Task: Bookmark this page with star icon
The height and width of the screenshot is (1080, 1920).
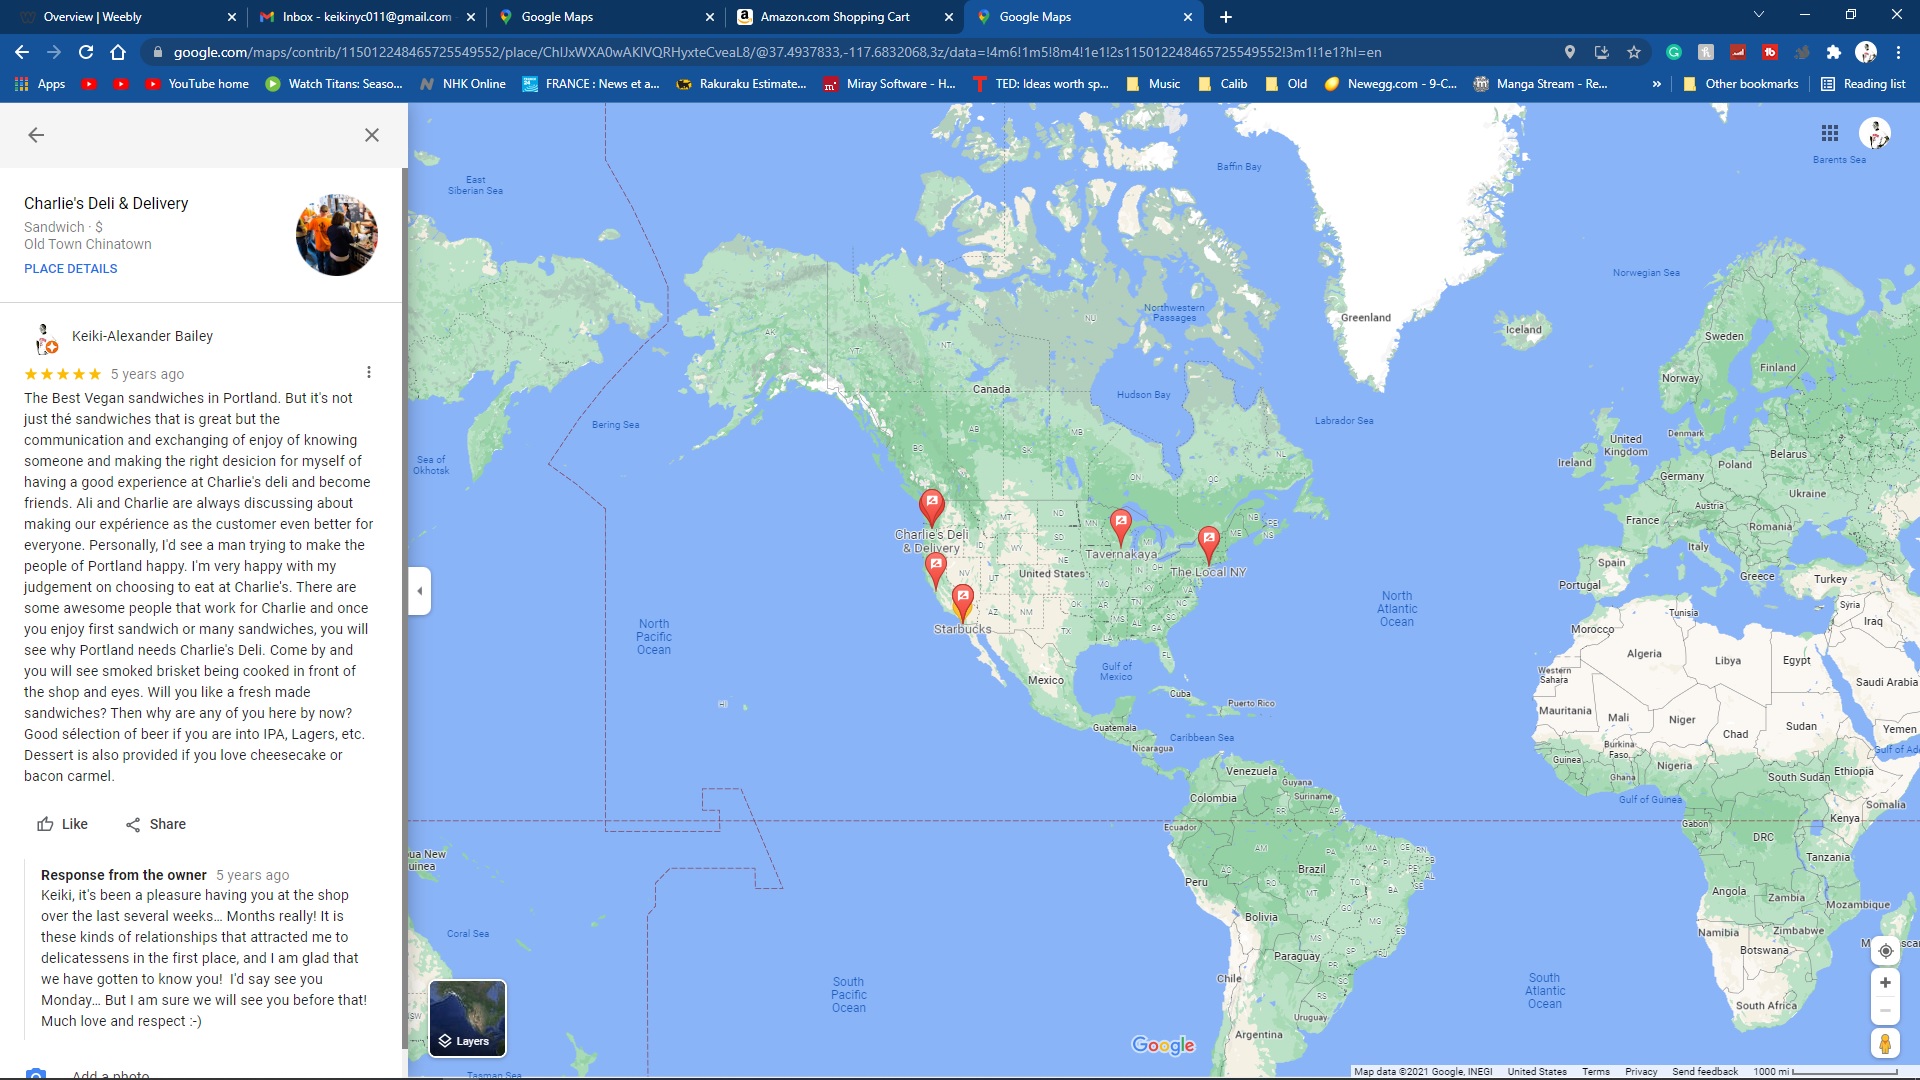Action: [x=1634, y=52]
